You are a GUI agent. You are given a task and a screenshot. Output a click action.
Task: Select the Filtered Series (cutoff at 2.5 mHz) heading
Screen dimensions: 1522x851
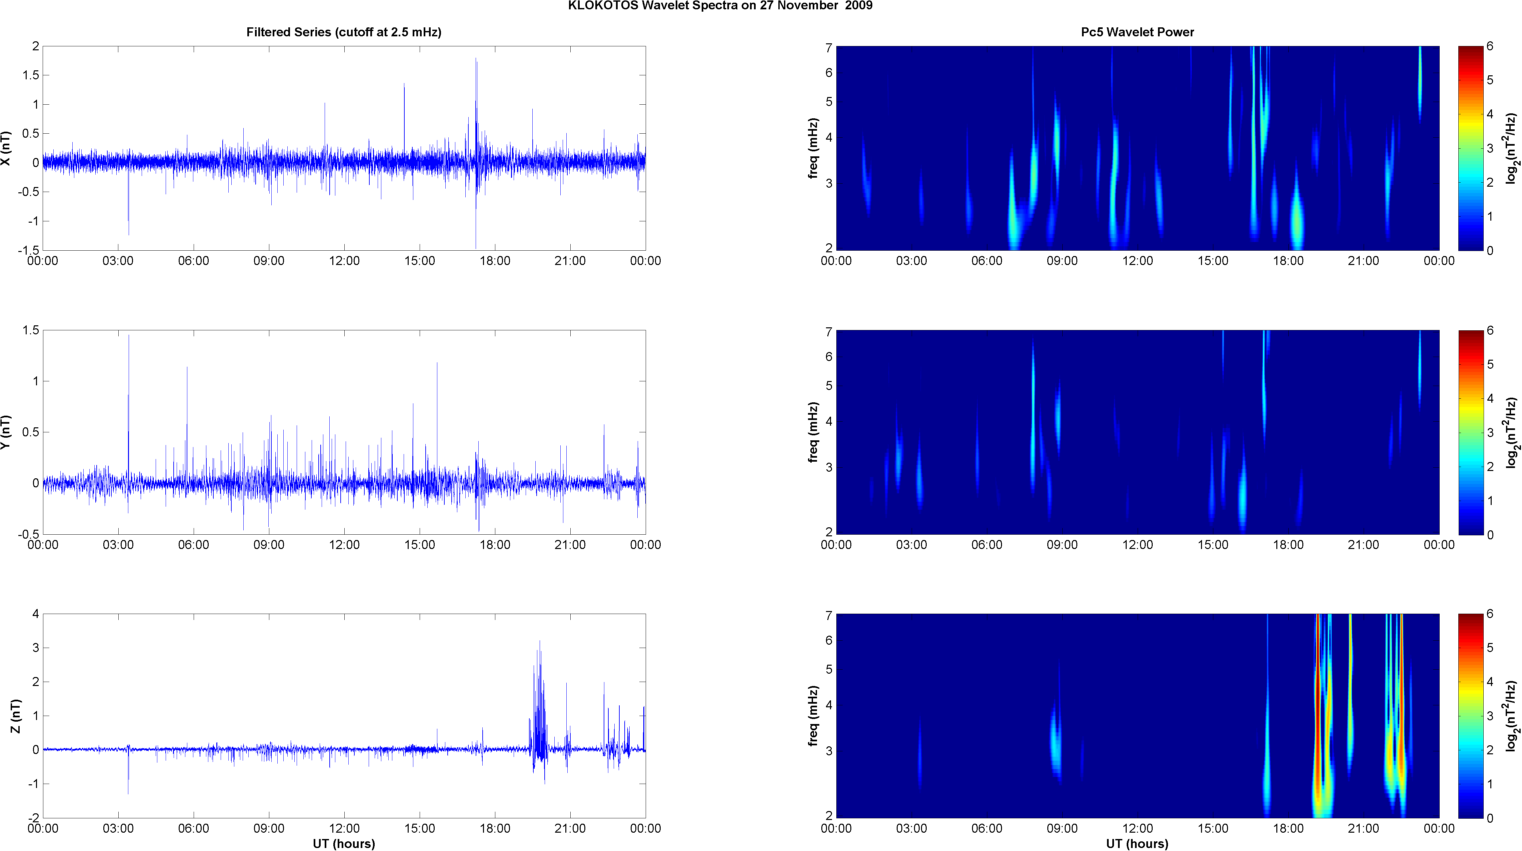pyautogui.click(x=344, y=32)
